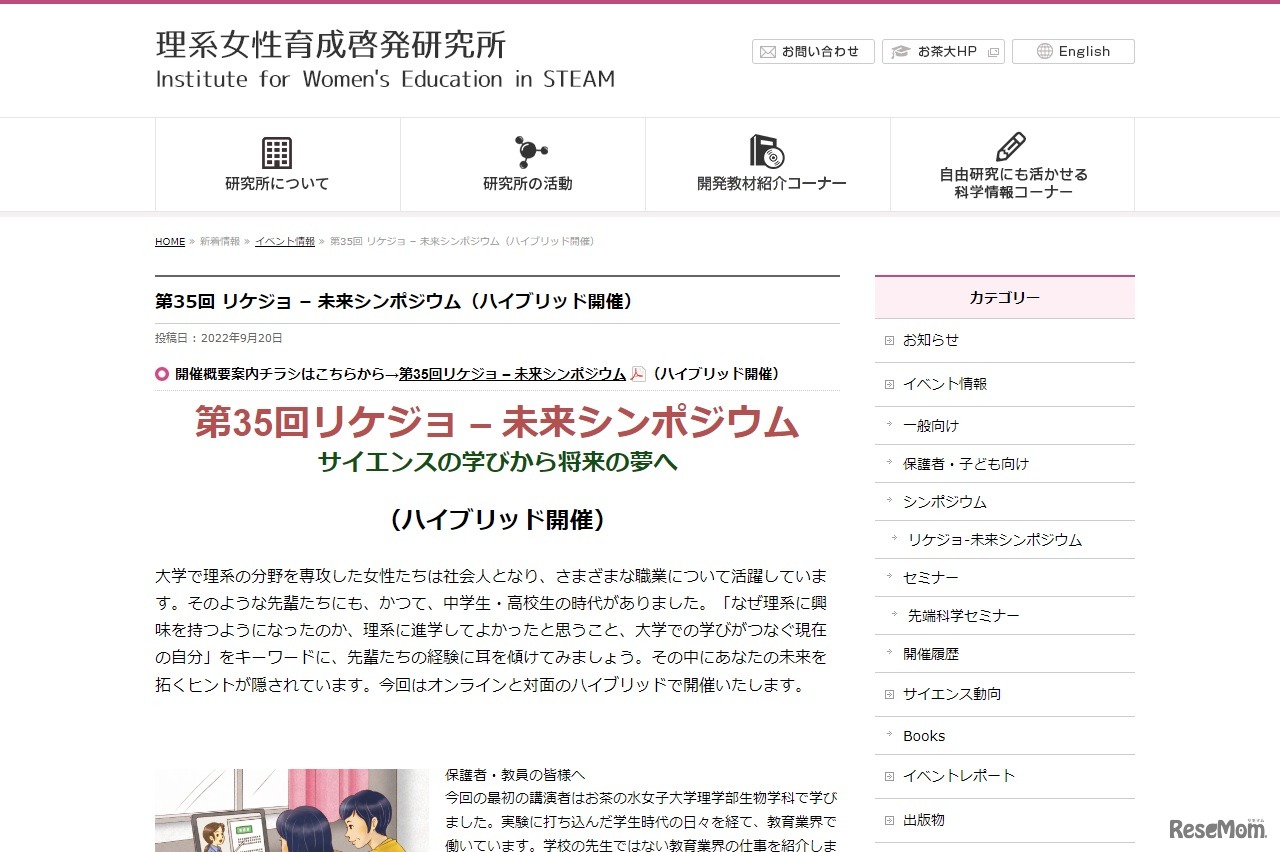
Task: Click the globe icon beside English
Action: click(x=1045, y=52)
